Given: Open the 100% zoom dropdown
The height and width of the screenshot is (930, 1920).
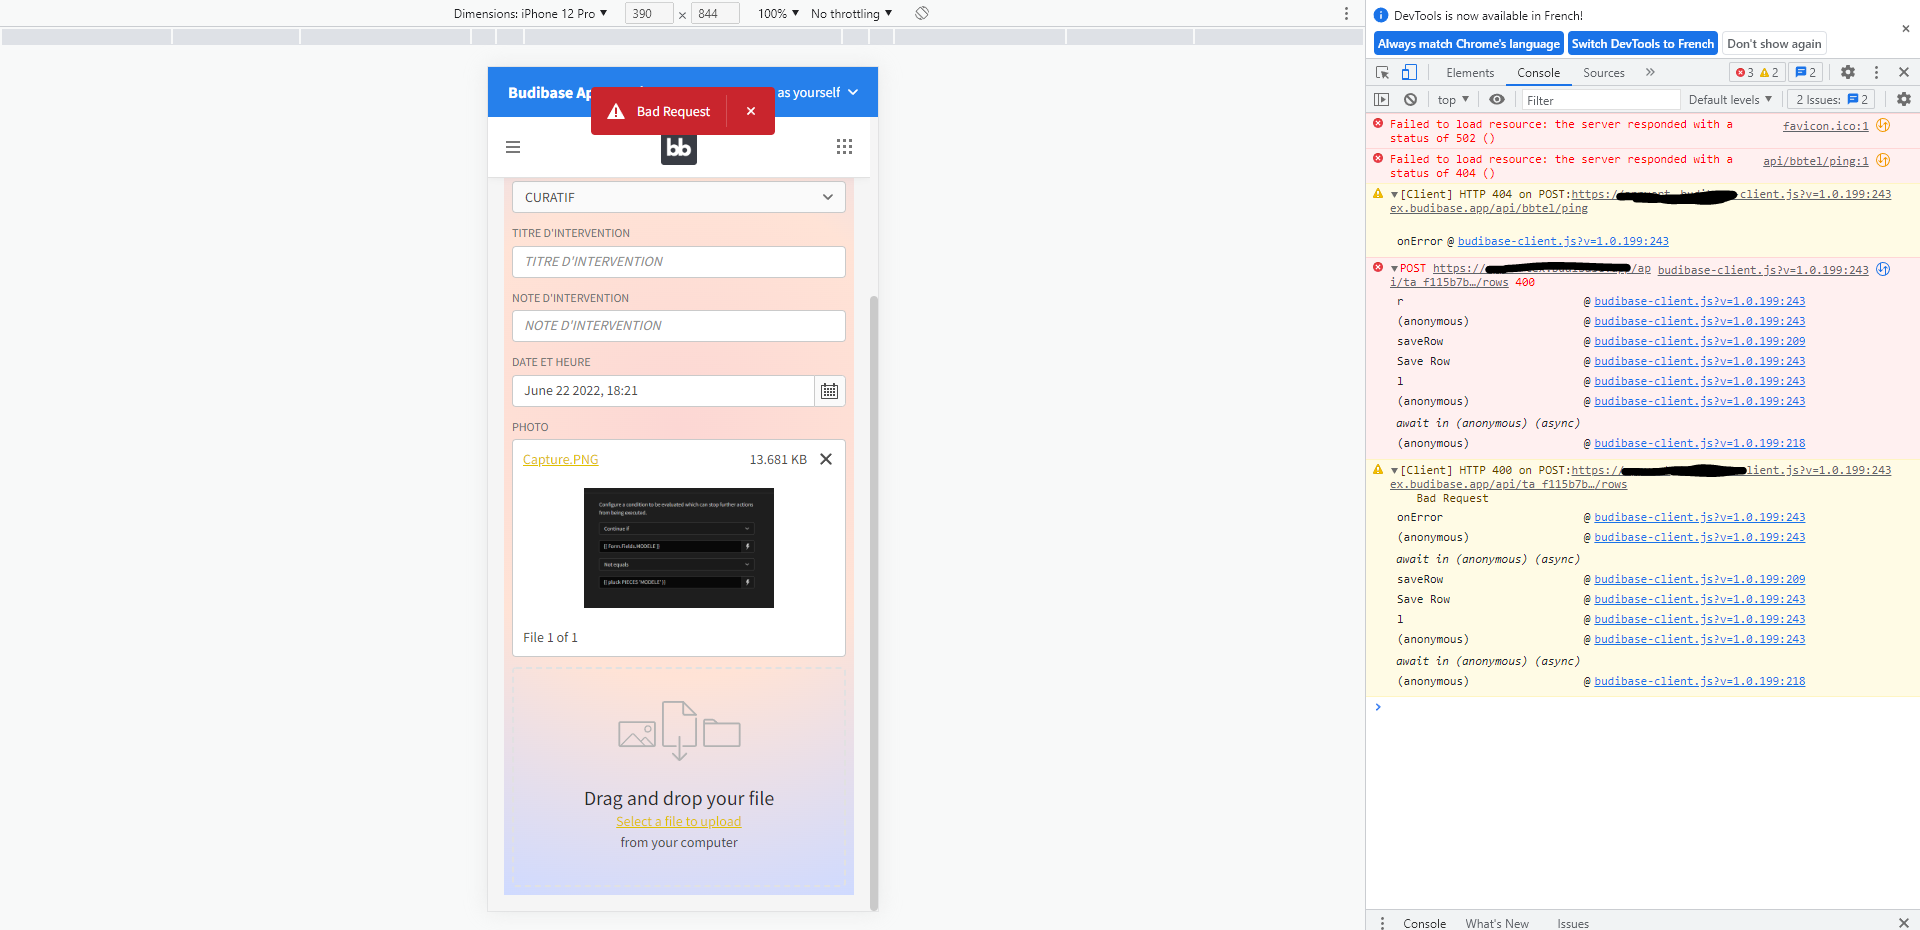Looking at the screenshot, I should point(778,13).
